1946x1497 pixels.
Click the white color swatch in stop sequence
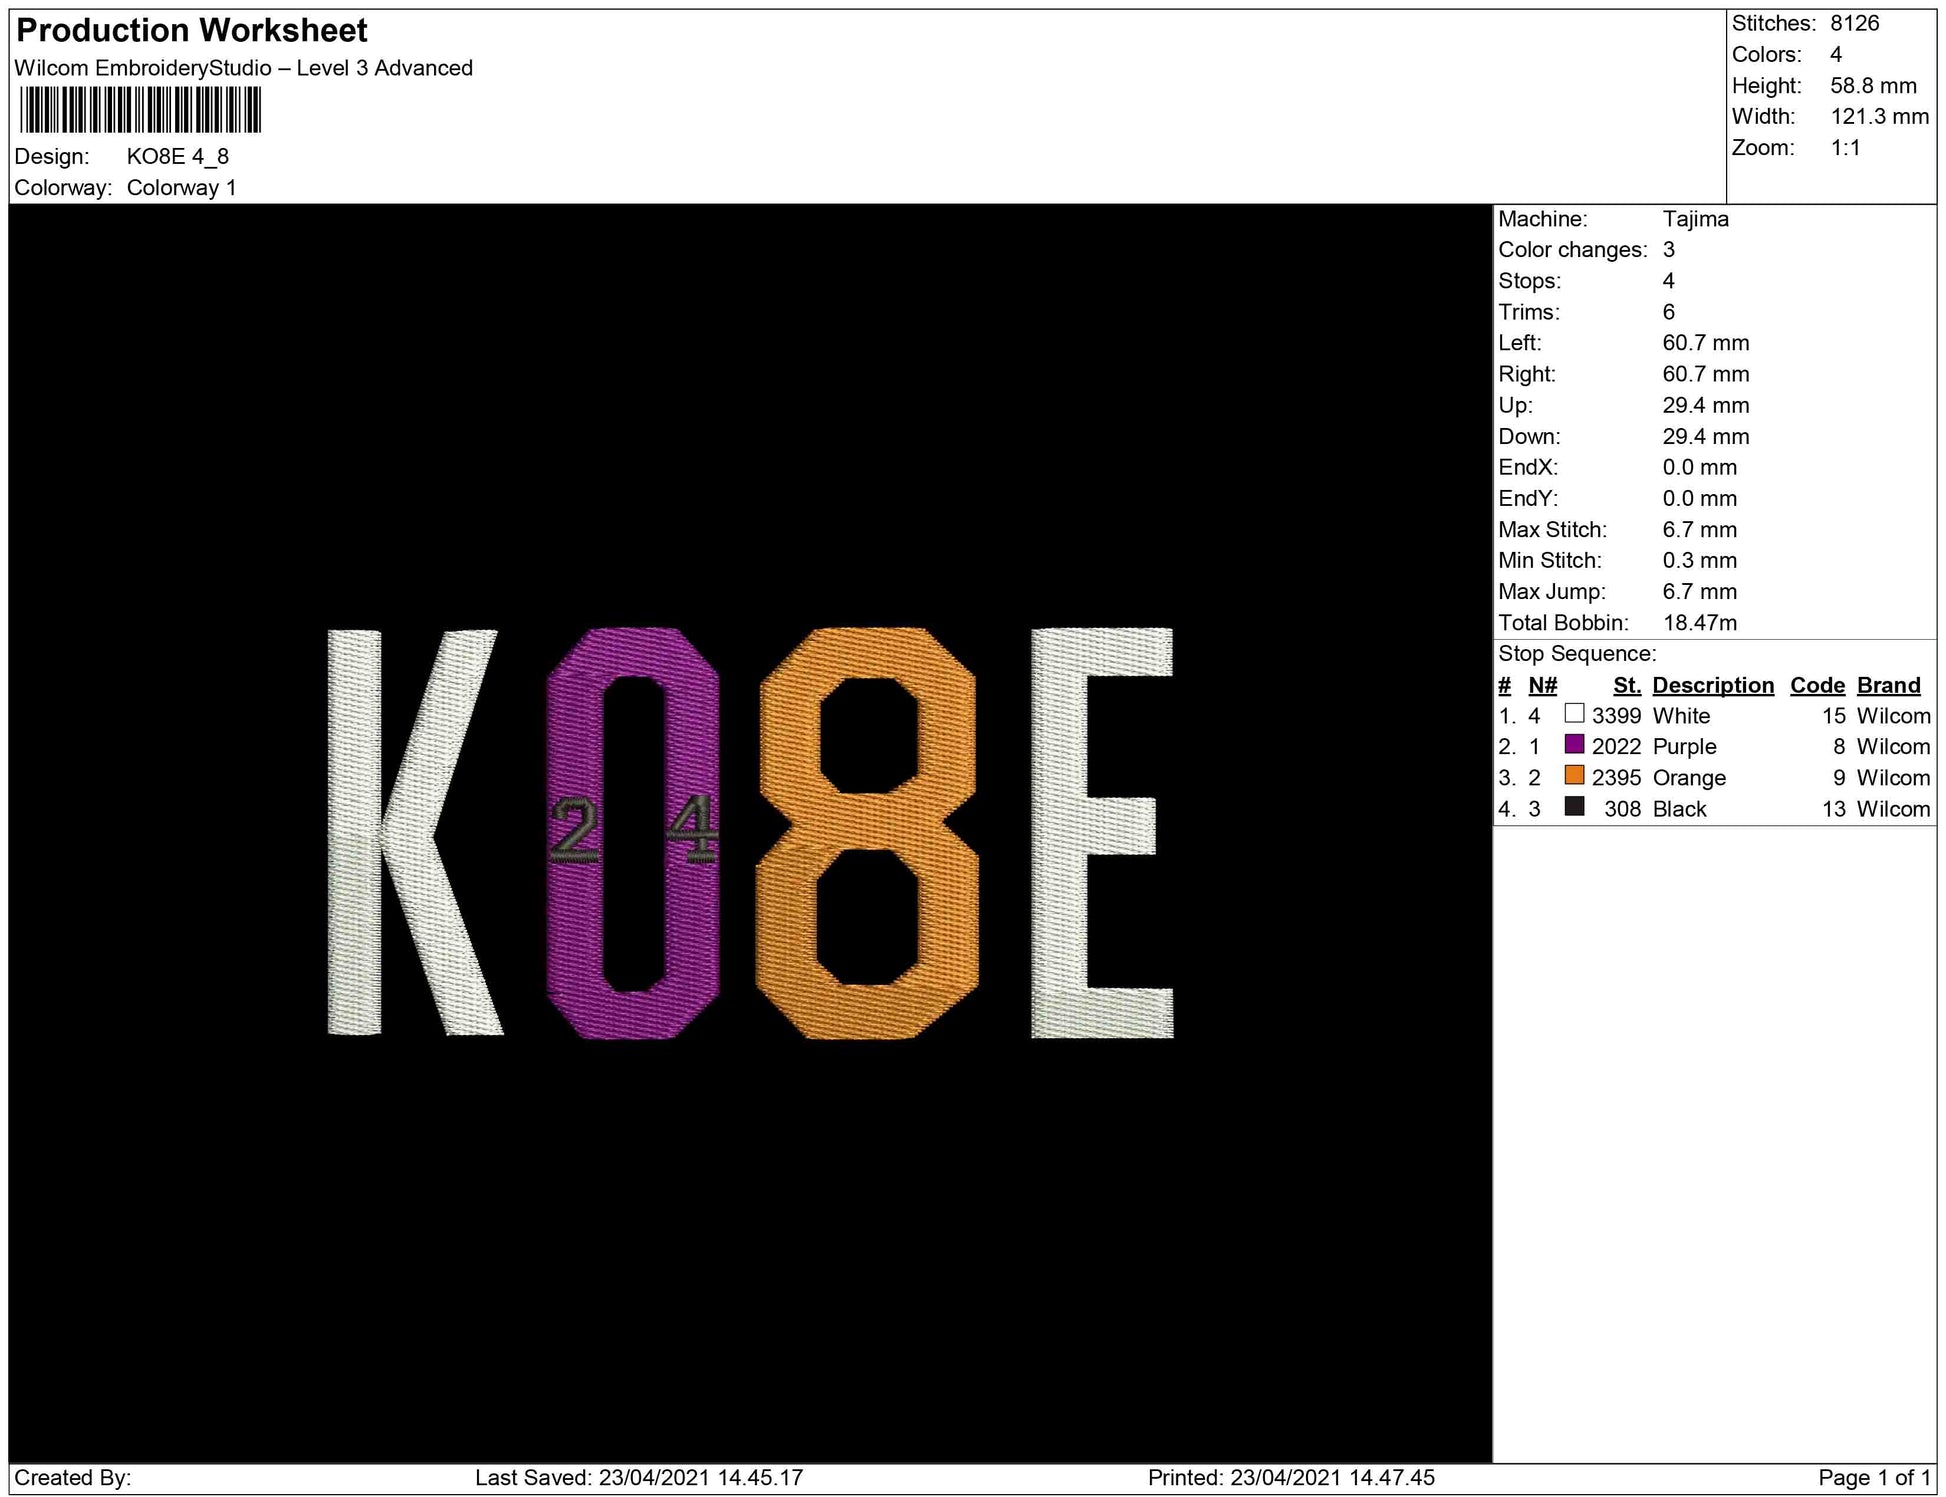tap(1574, 714)
